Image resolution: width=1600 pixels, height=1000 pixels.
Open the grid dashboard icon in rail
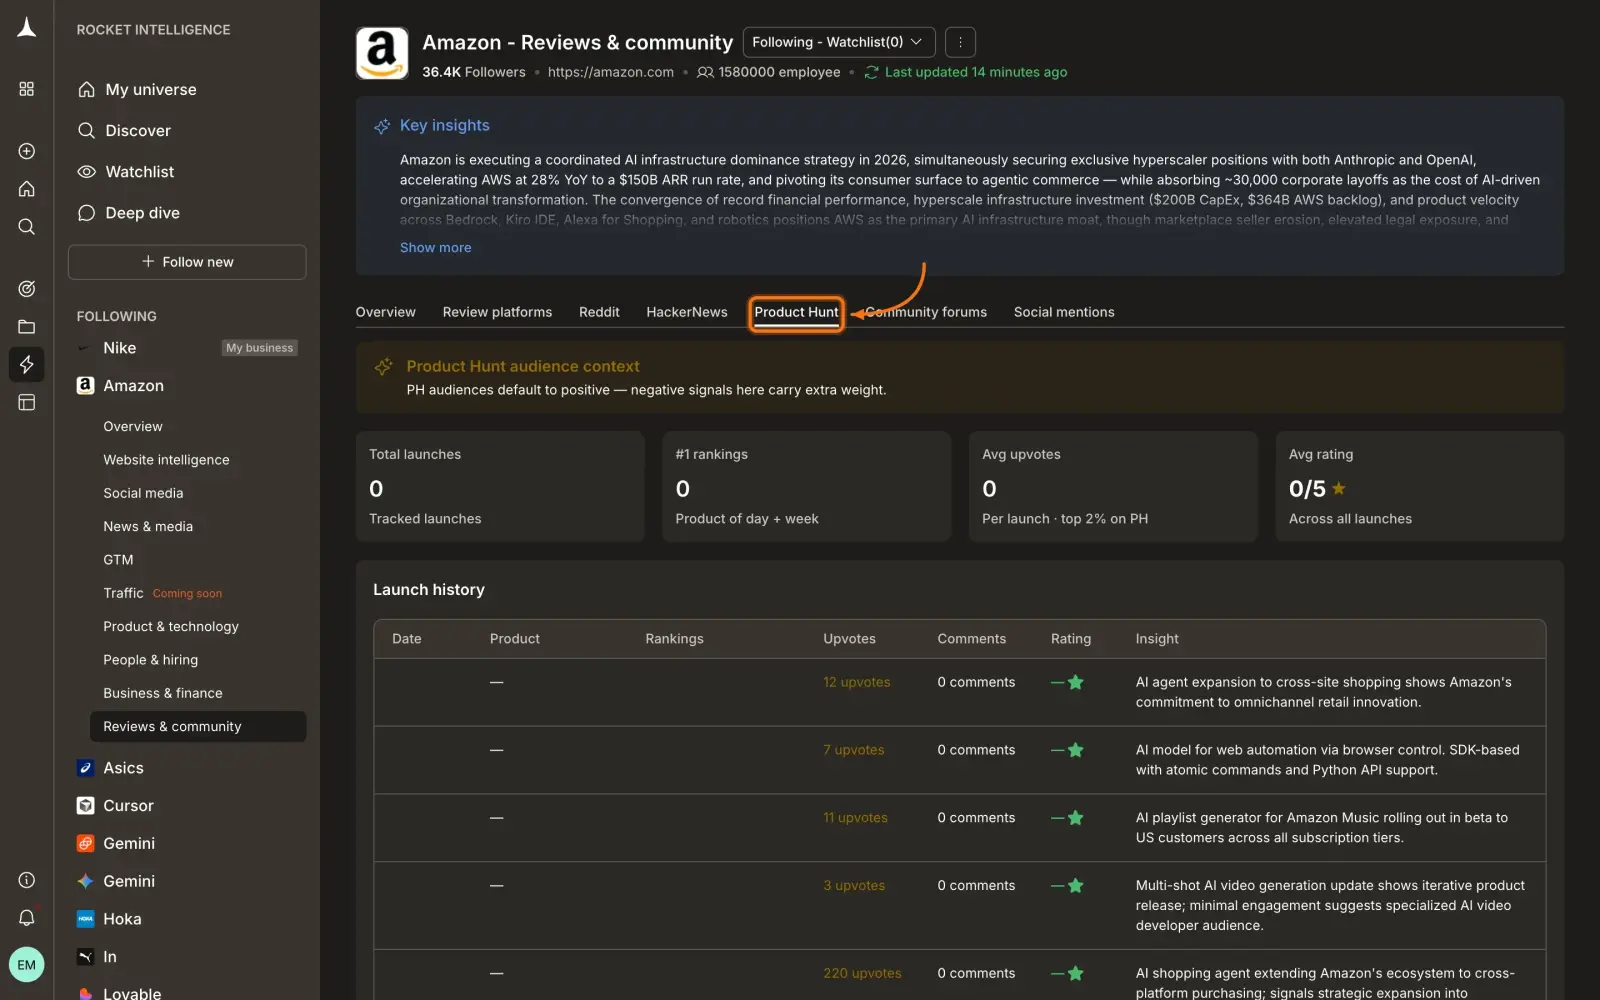(x=27, y=89)
